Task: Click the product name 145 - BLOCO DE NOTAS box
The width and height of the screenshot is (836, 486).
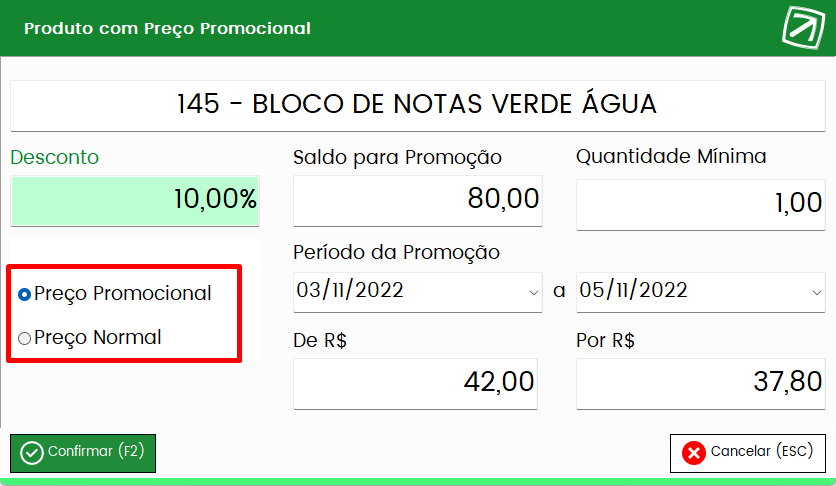Action: (x=418, y=106)
